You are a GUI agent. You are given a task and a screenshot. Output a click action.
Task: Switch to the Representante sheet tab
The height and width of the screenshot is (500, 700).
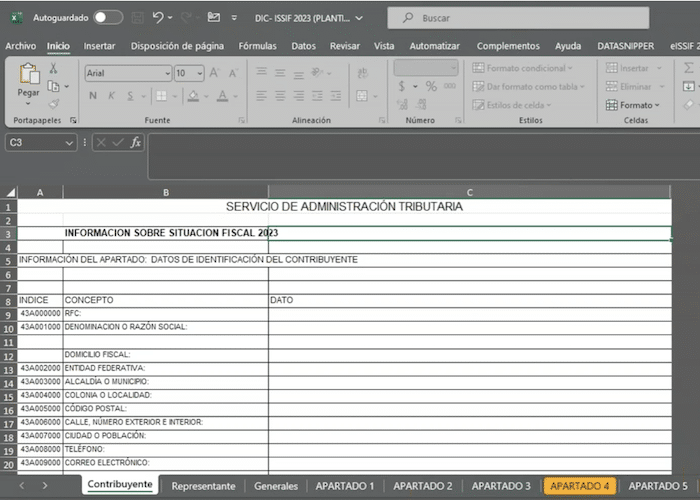pyautogui.click(x=203, y=486)
